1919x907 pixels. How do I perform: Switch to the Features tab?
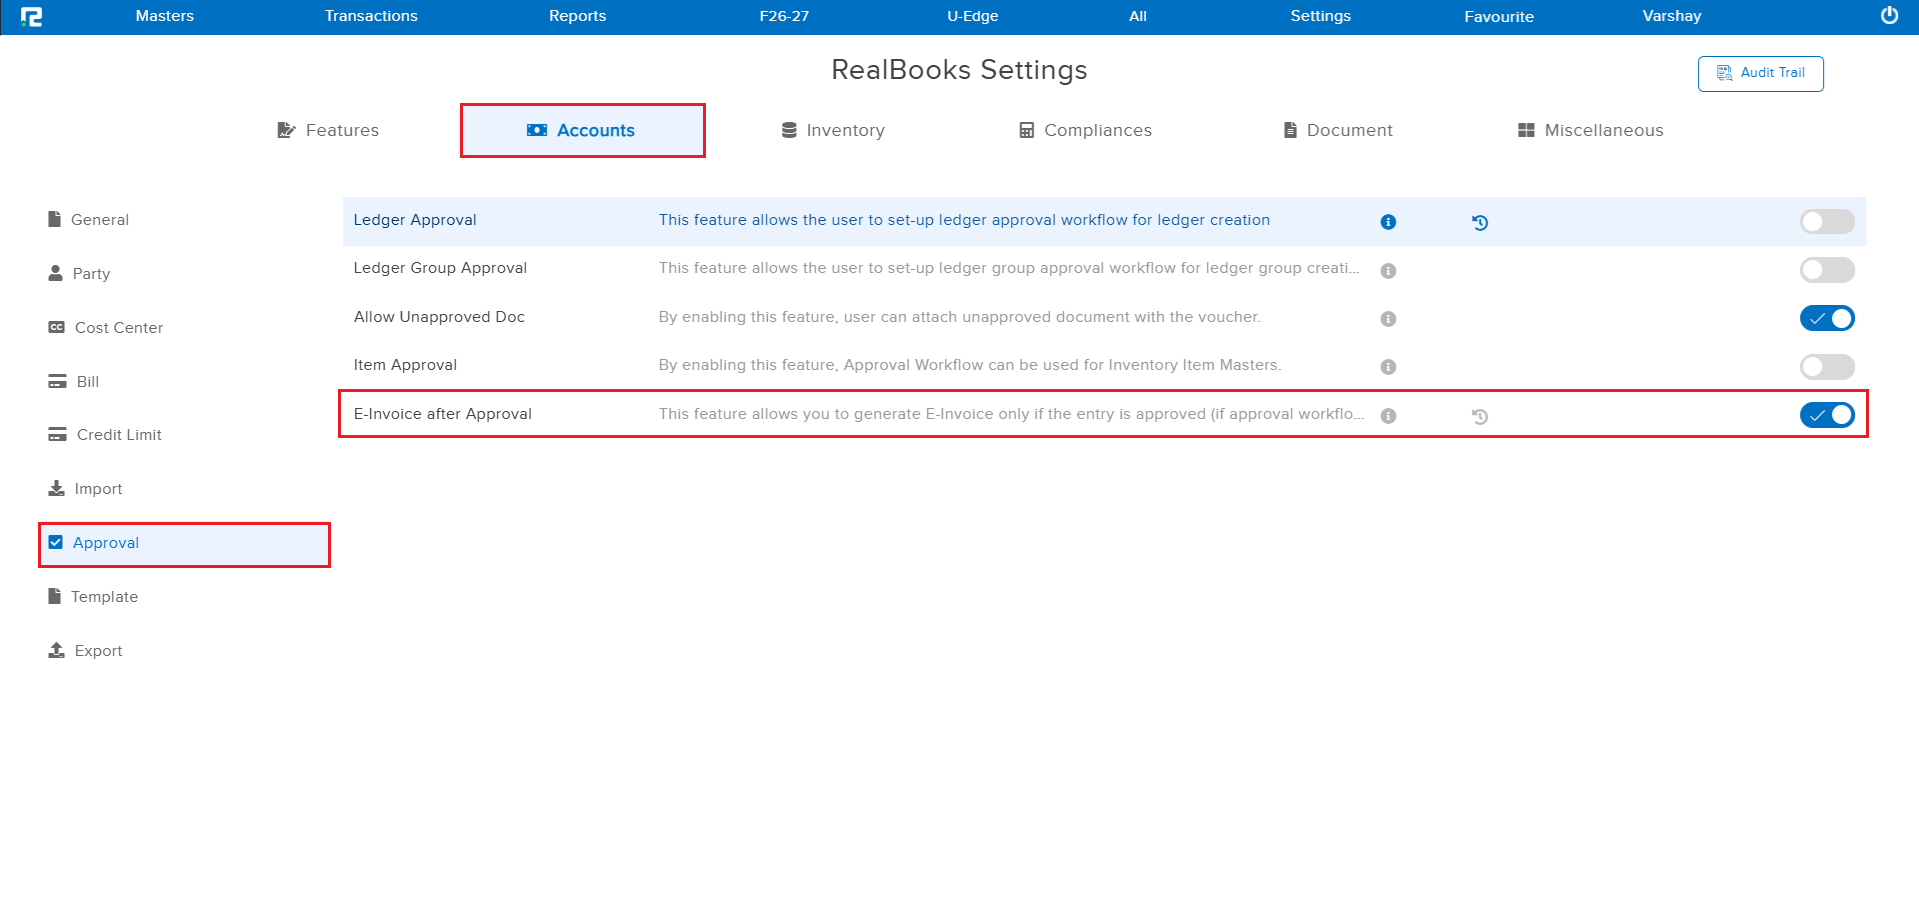point(328,130)
